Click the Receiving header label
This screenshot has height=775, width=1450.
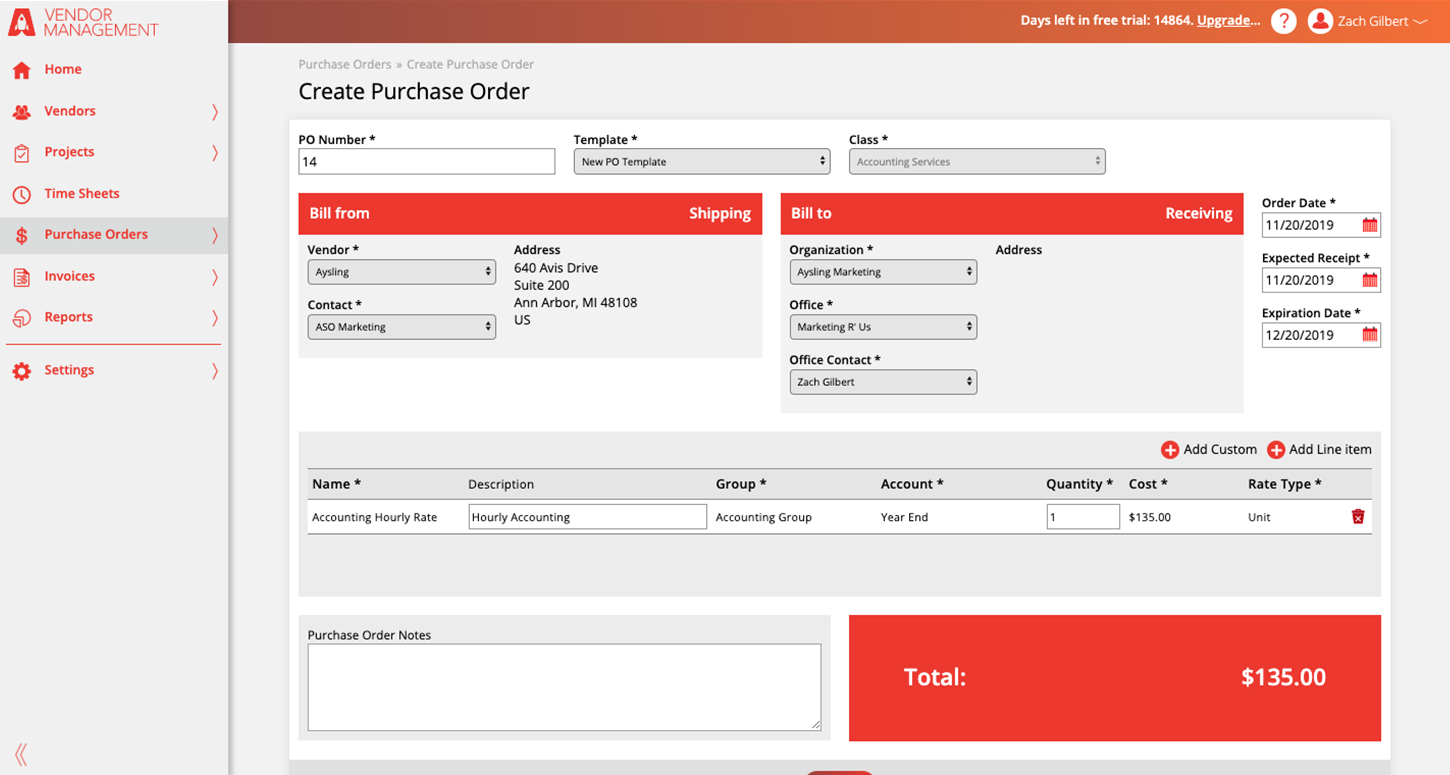click(1199, 214)
